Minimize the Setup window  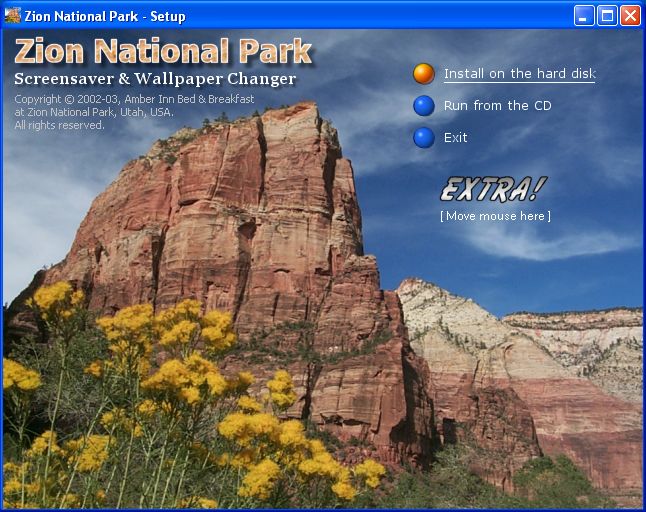click(x=584, y=16)
